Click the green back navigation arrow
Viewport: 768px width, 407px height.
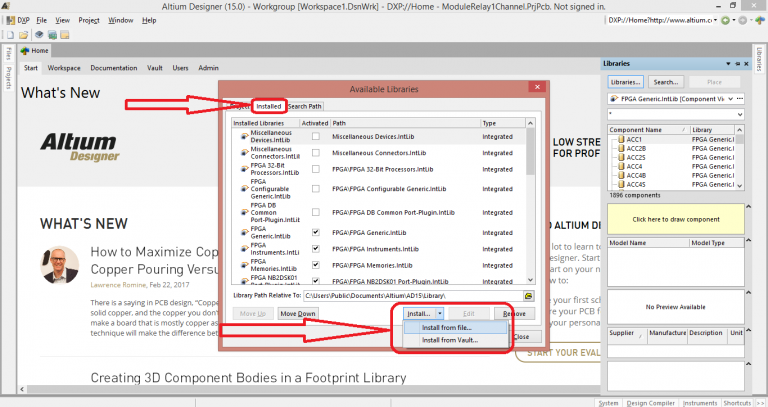point(725,20)
